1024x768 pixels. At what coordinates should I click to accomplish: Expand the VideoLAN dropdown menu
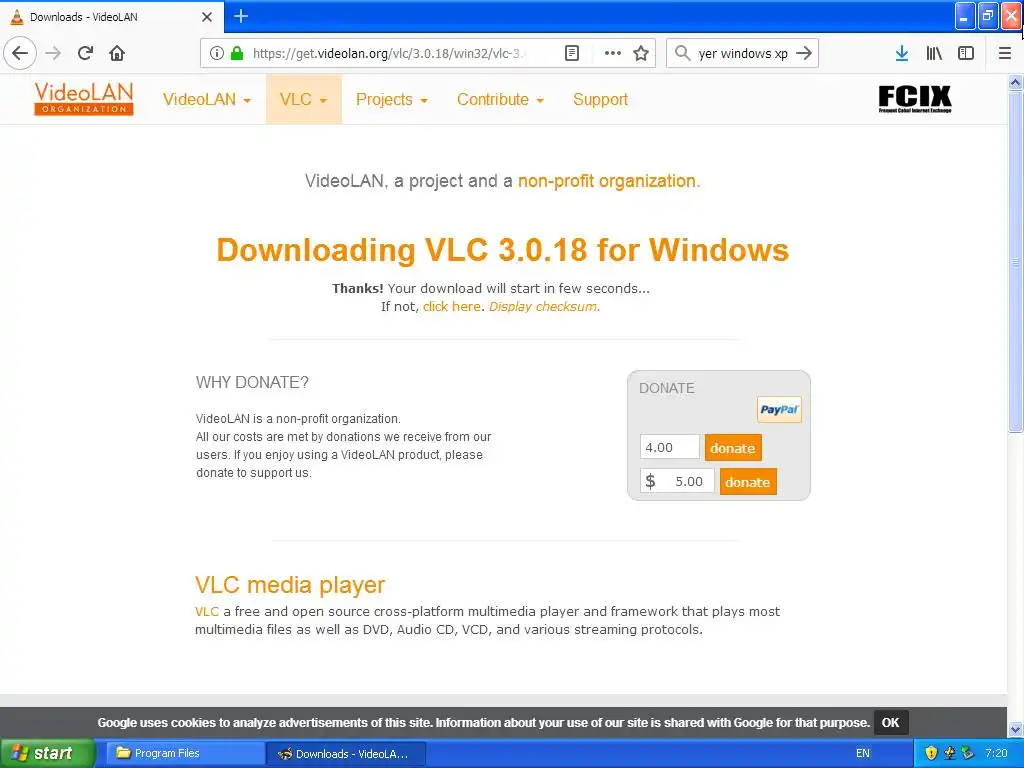click(x=207, y=99)
